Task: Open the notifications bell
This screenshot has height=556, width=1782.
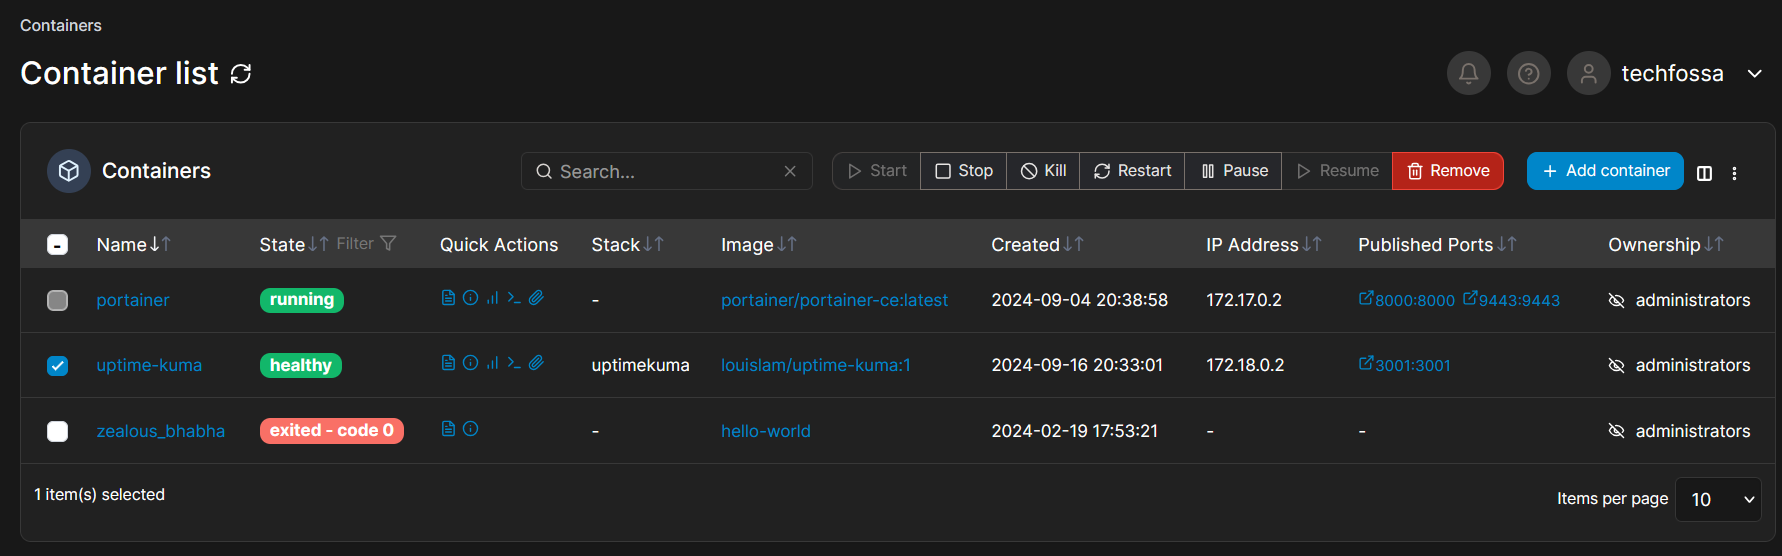Action: pos(1468,73)
